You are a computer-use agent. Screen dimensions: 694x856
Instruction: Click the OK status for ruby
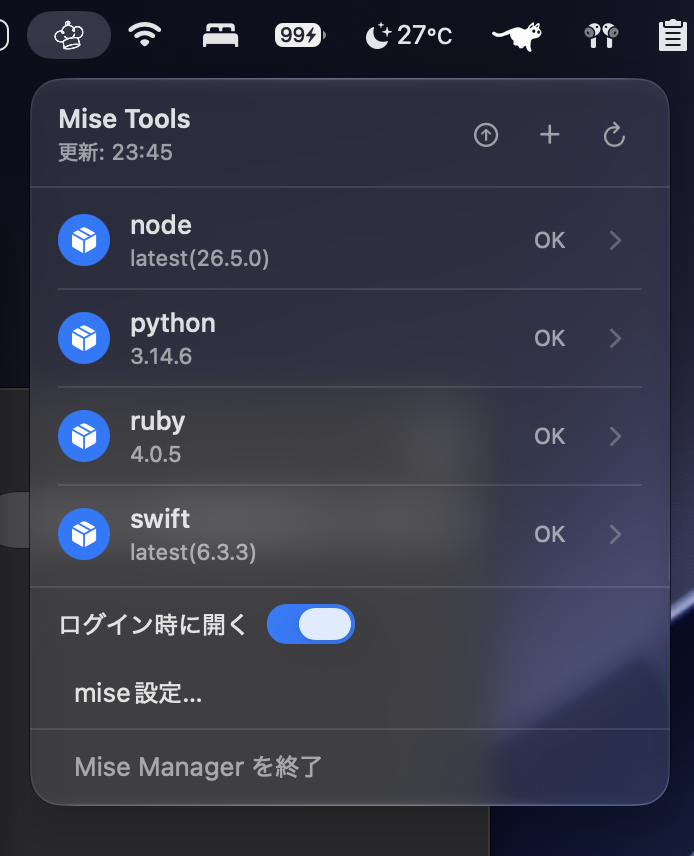(x=550, y=436)
